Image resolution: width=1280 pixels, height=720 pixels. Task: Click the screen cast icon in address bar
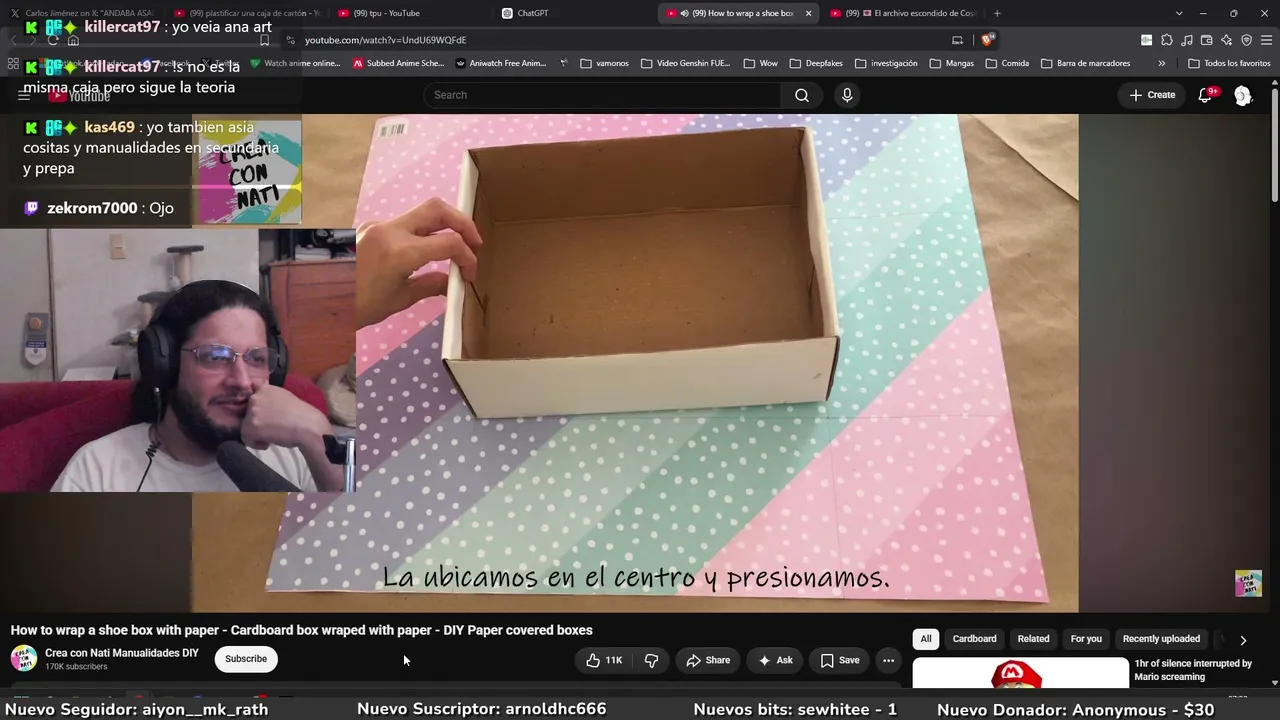coord(957,40)
